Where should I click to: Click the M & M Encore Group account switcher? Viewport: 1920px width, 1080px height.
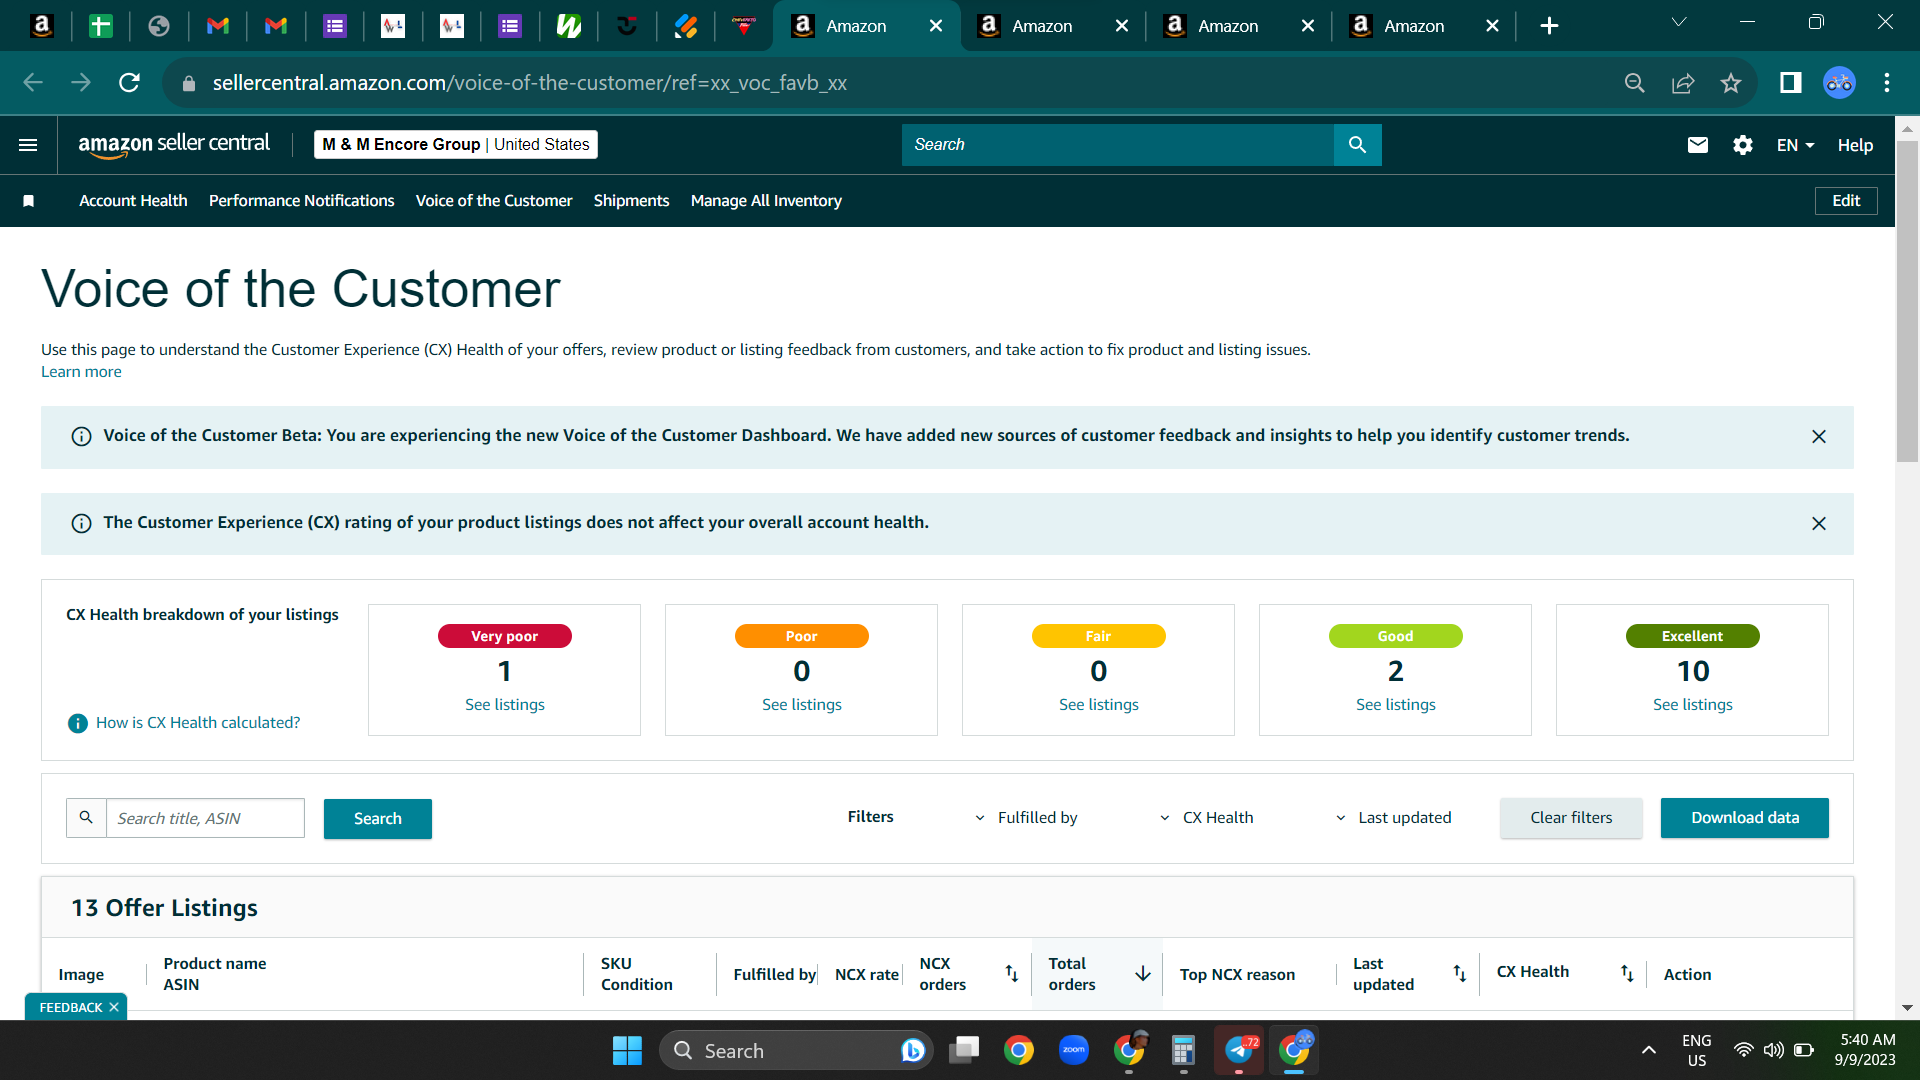click(x=456, y=145)
